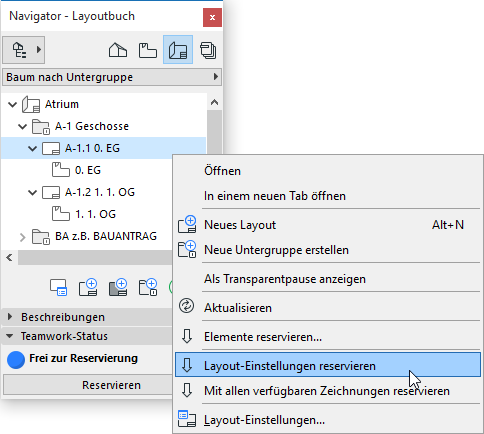Select the 1. 1. OG drawing item
The image size is (484, 434).
(x=95, y=214)
